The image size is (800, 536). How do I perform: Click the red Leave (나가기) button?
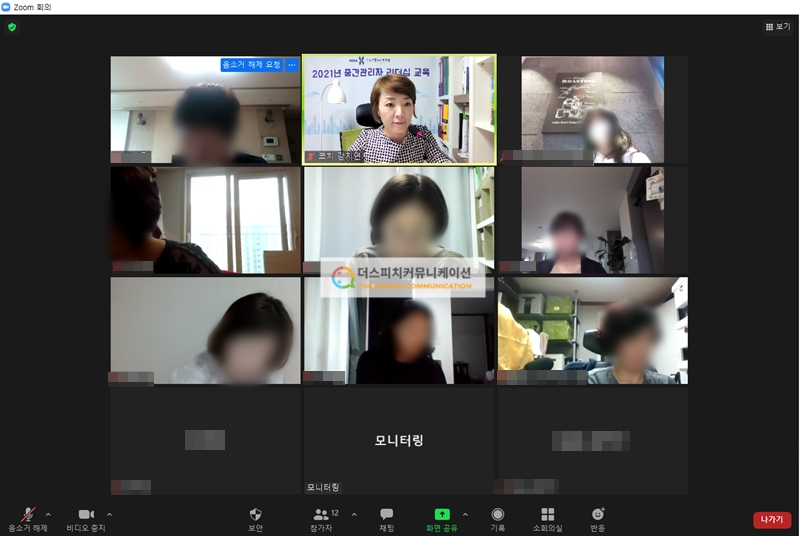tap(771, 520)
